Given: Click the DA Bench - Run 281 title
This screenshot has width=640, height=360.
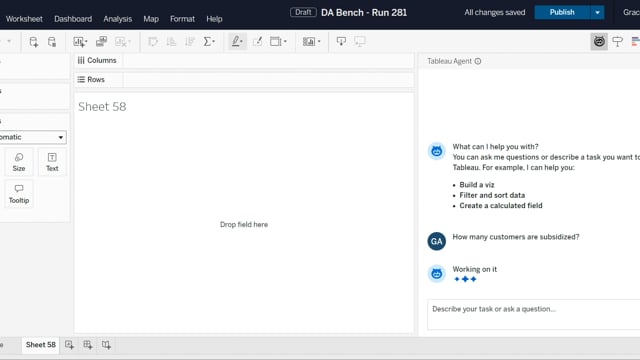Looking at the screenshot, I should click(364, 13).
